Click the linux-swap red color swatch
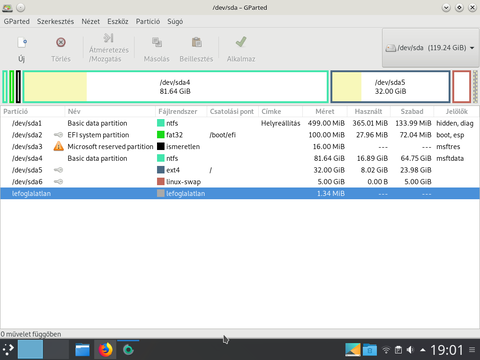Viewport: 480px width, 360px height. pos(161,181)
